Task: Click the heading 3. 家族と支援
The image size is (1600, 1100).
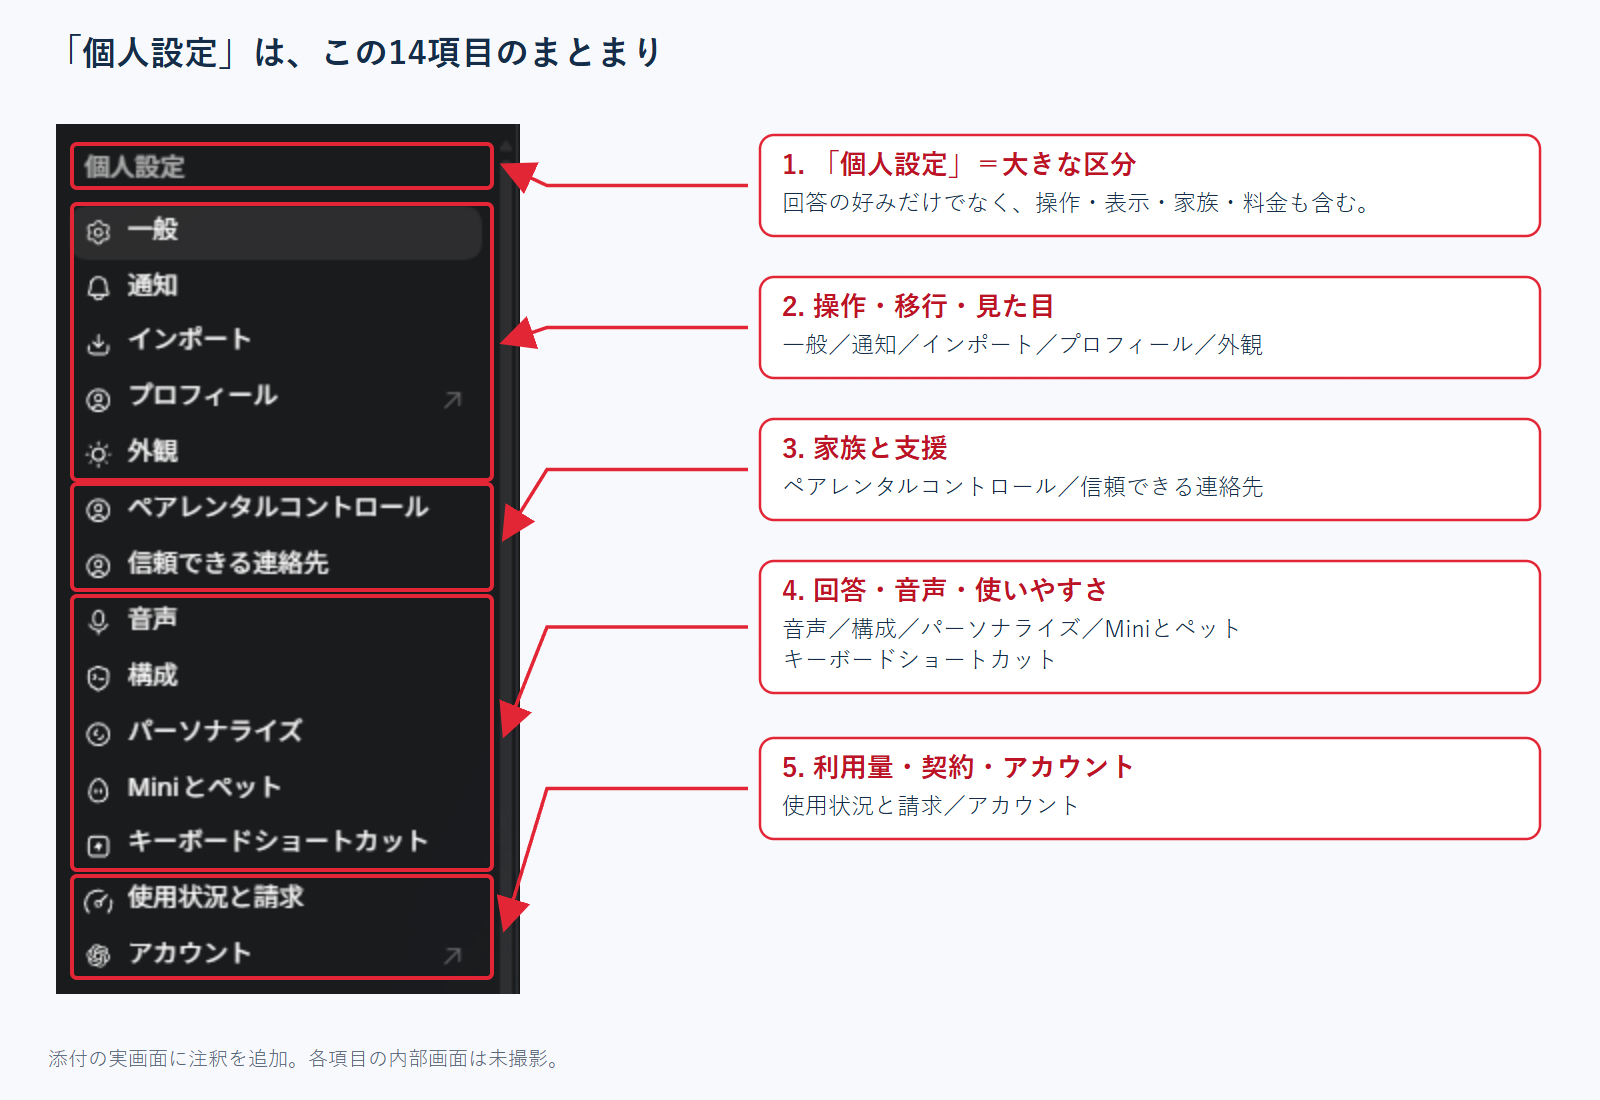Action: [865, 448]
